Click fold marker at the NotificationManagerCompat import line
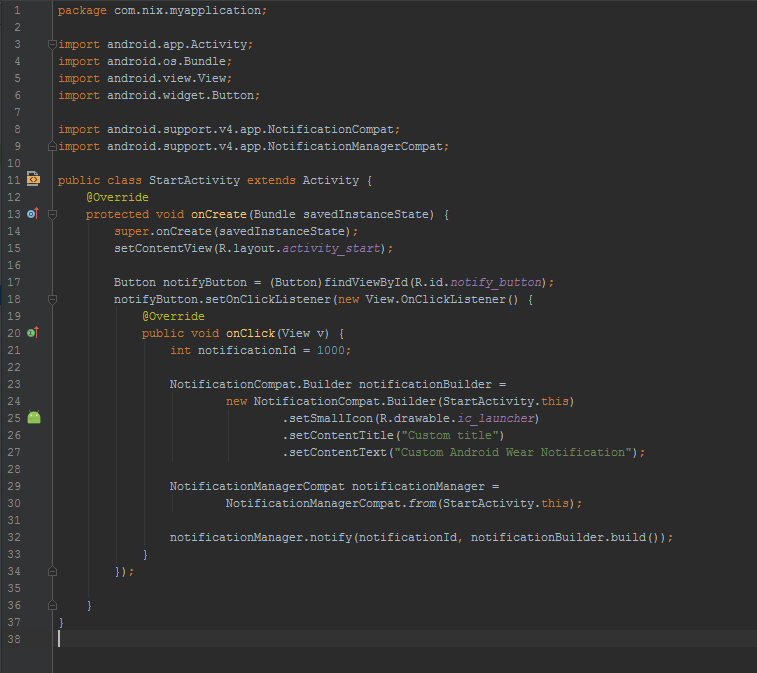The image size is (757, 673). point(52,146)
